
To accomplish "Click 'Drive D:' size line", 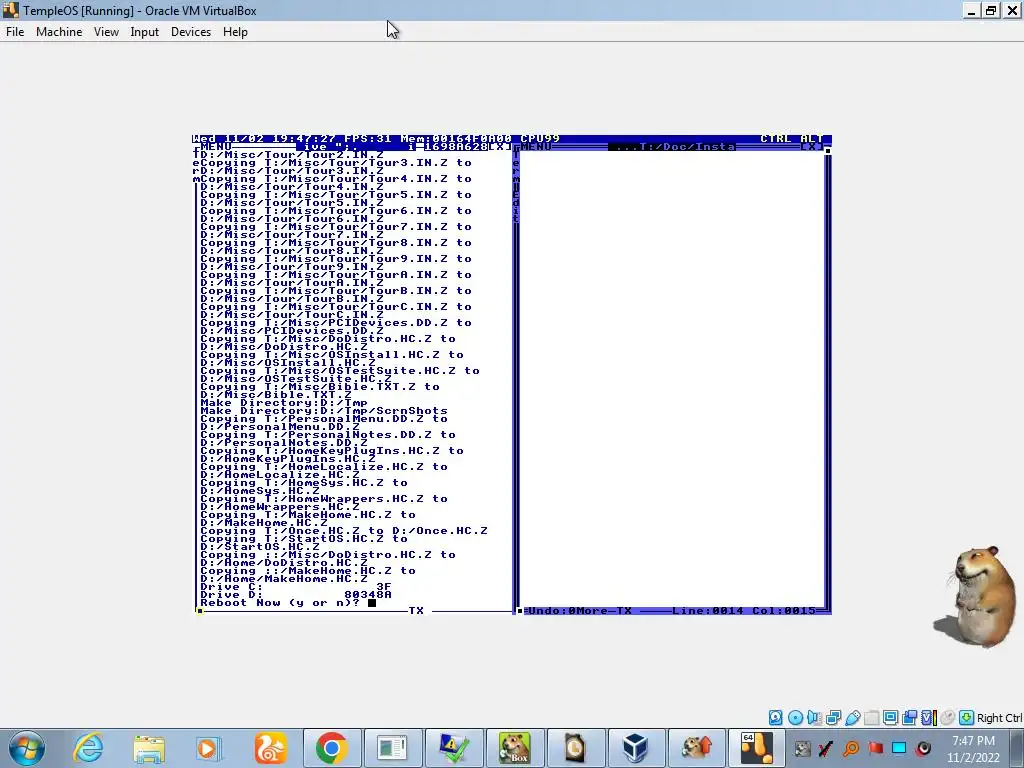I will click(x=296, y=595).
